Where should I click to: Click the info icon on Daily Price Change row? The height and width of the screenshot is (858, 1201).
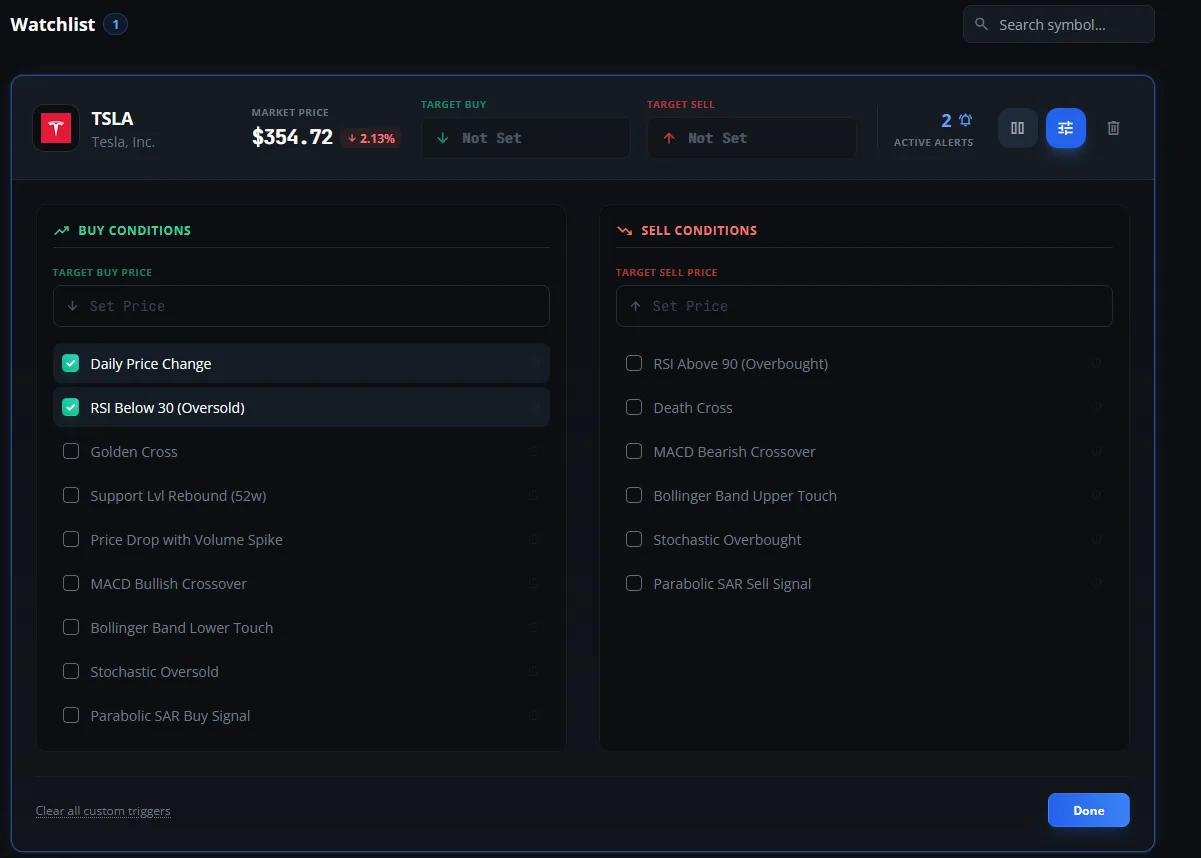pyautogui.click(x=533, y=364)
